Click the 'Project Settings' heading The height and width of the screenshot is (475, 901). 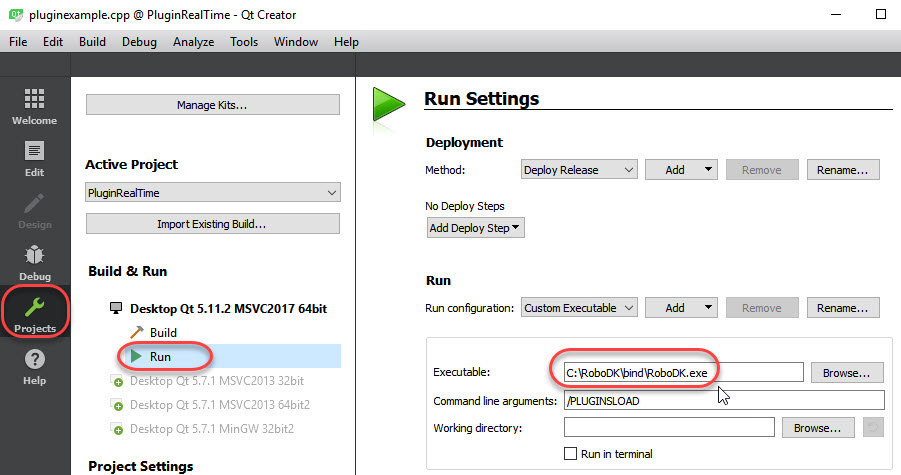coord(141,466)
